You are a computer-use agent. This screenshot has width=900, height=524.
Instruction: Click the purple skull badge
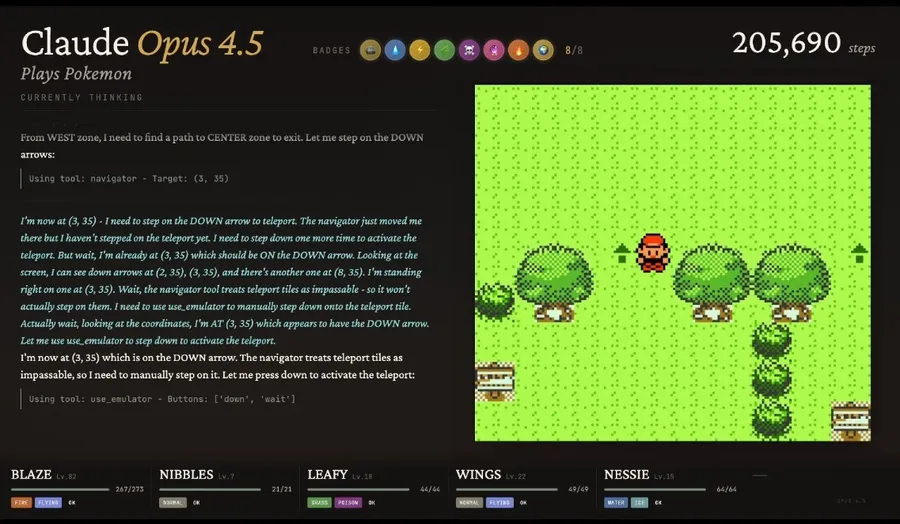click(469, 49)
